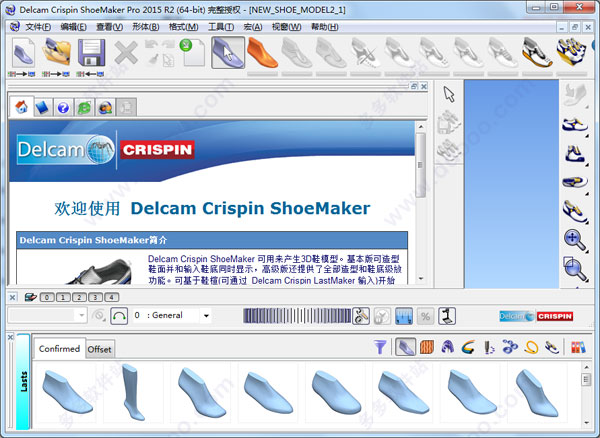Open the 工具(T) menu
The width and height of the screenshot is (600, 438).
click(x=221, y=27)
